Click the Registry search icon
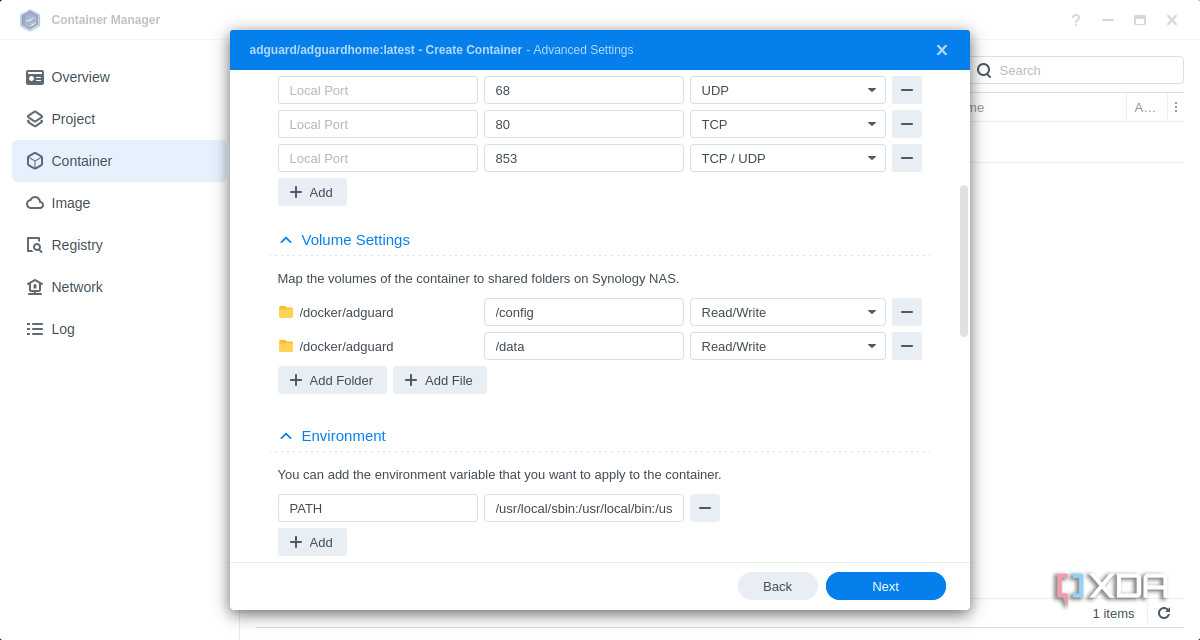This screenshot has height=640, width=1200. click(35, 245)
